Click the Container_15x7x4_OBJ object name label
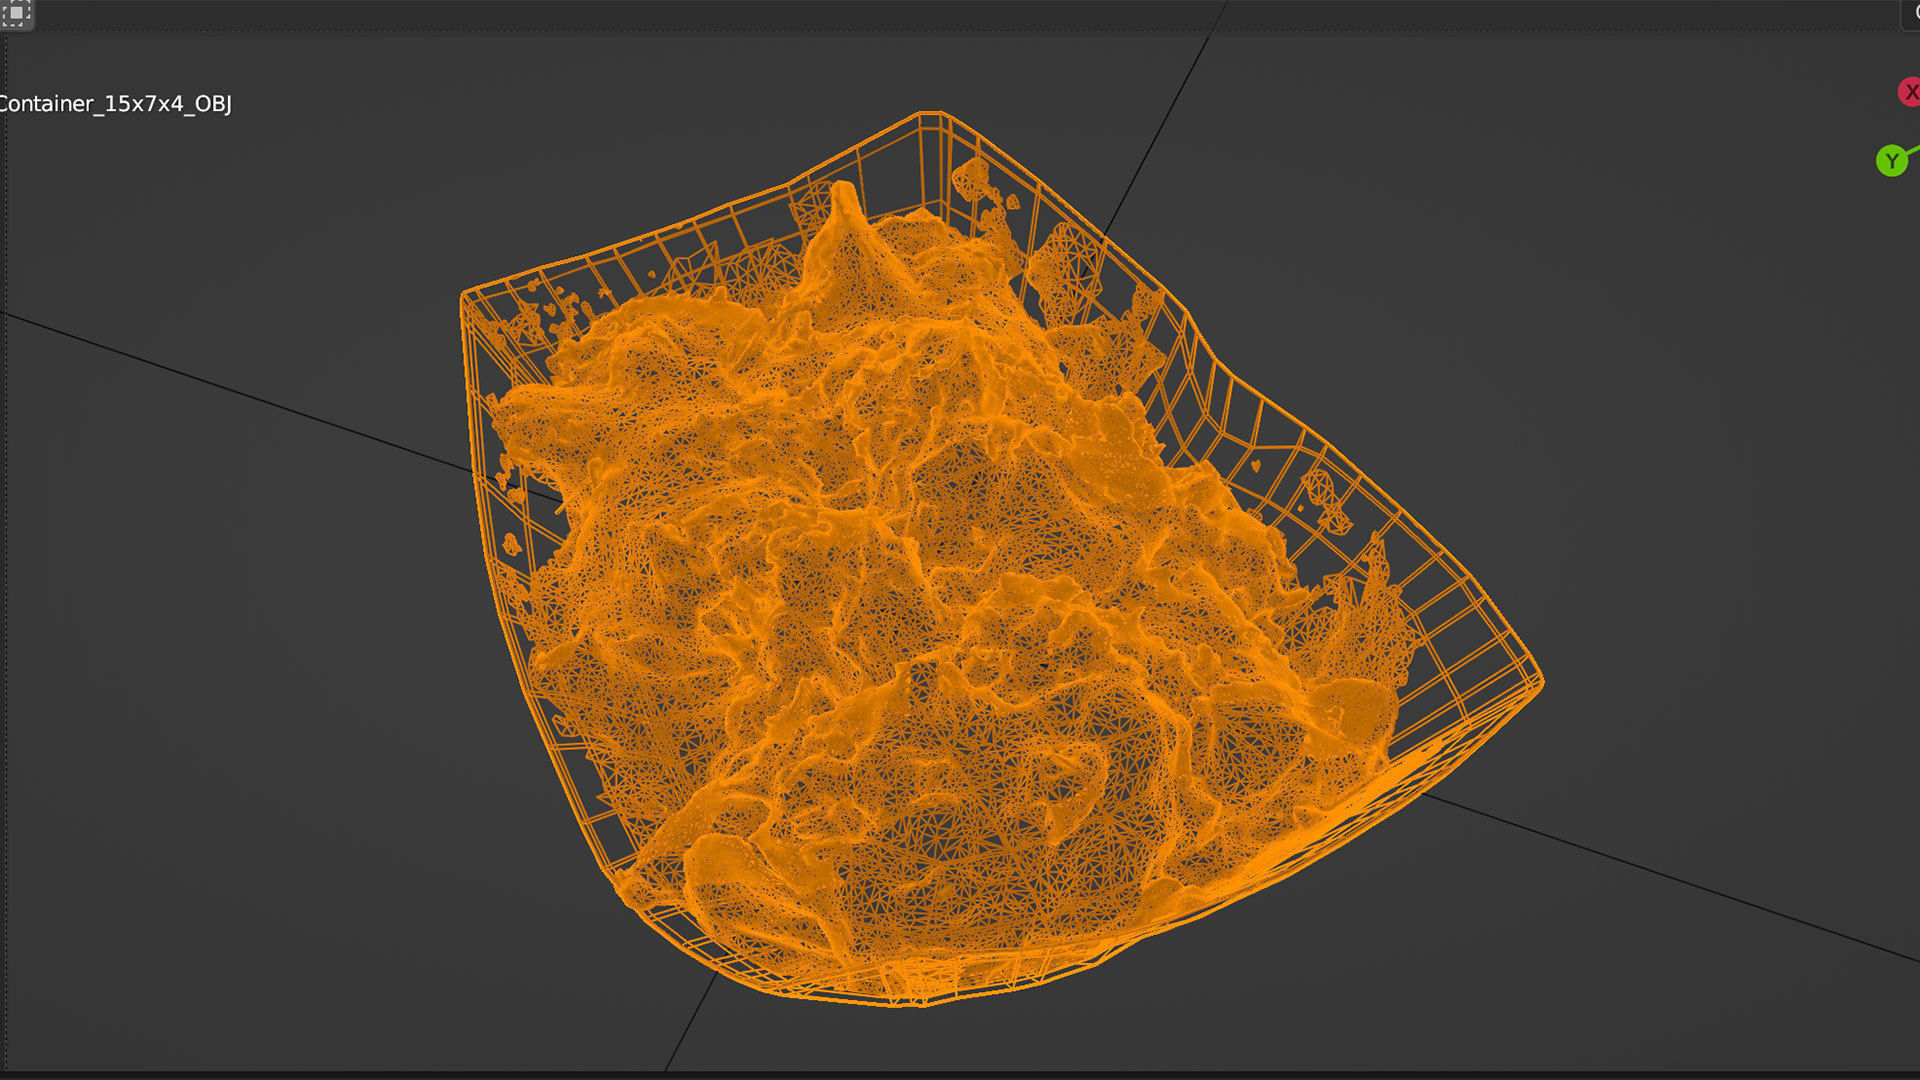The width and height of the screenshot is (1920, 1080). [114, 104]
